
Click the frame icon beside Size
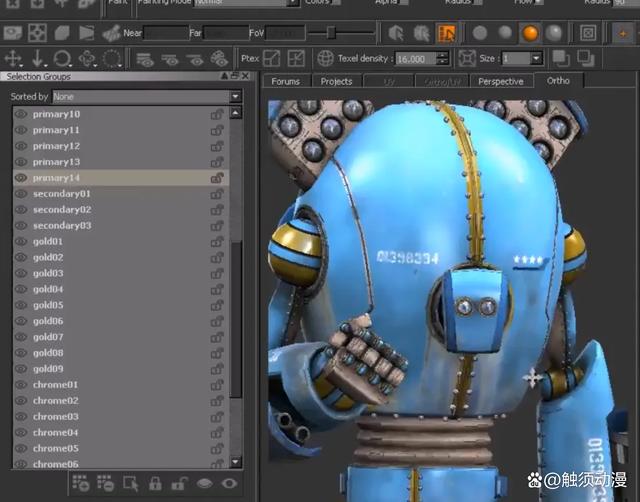pos(467,59)
